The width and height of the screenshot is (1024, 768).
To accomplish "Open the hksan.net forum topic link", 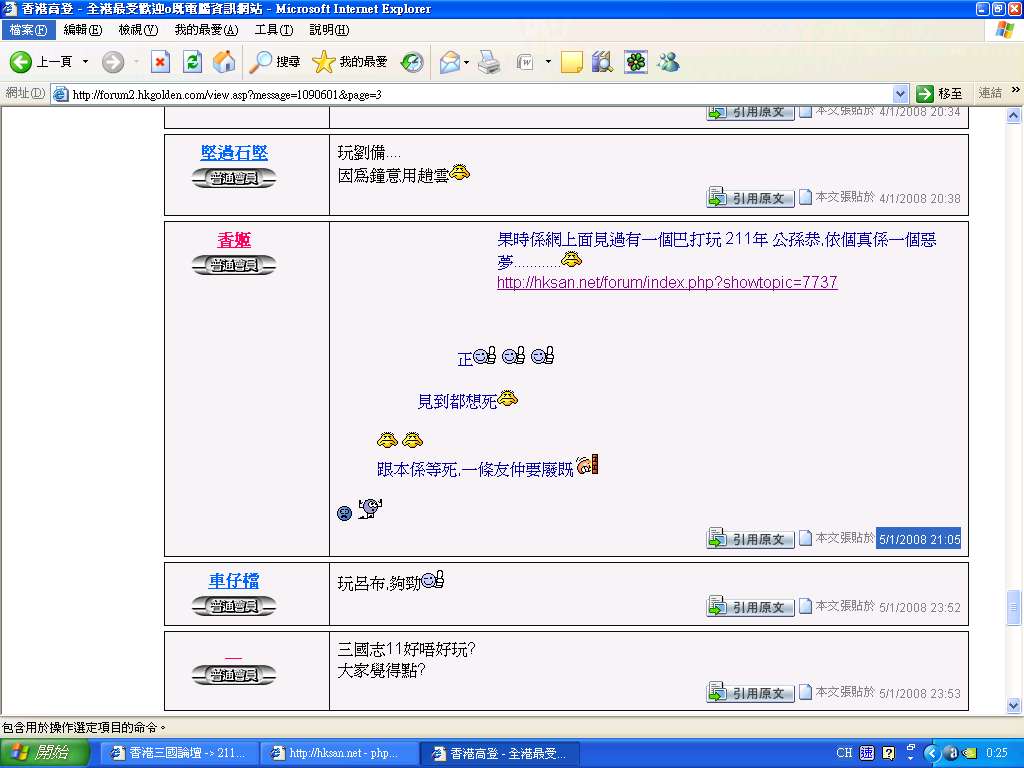I will (x=667, y=283).
